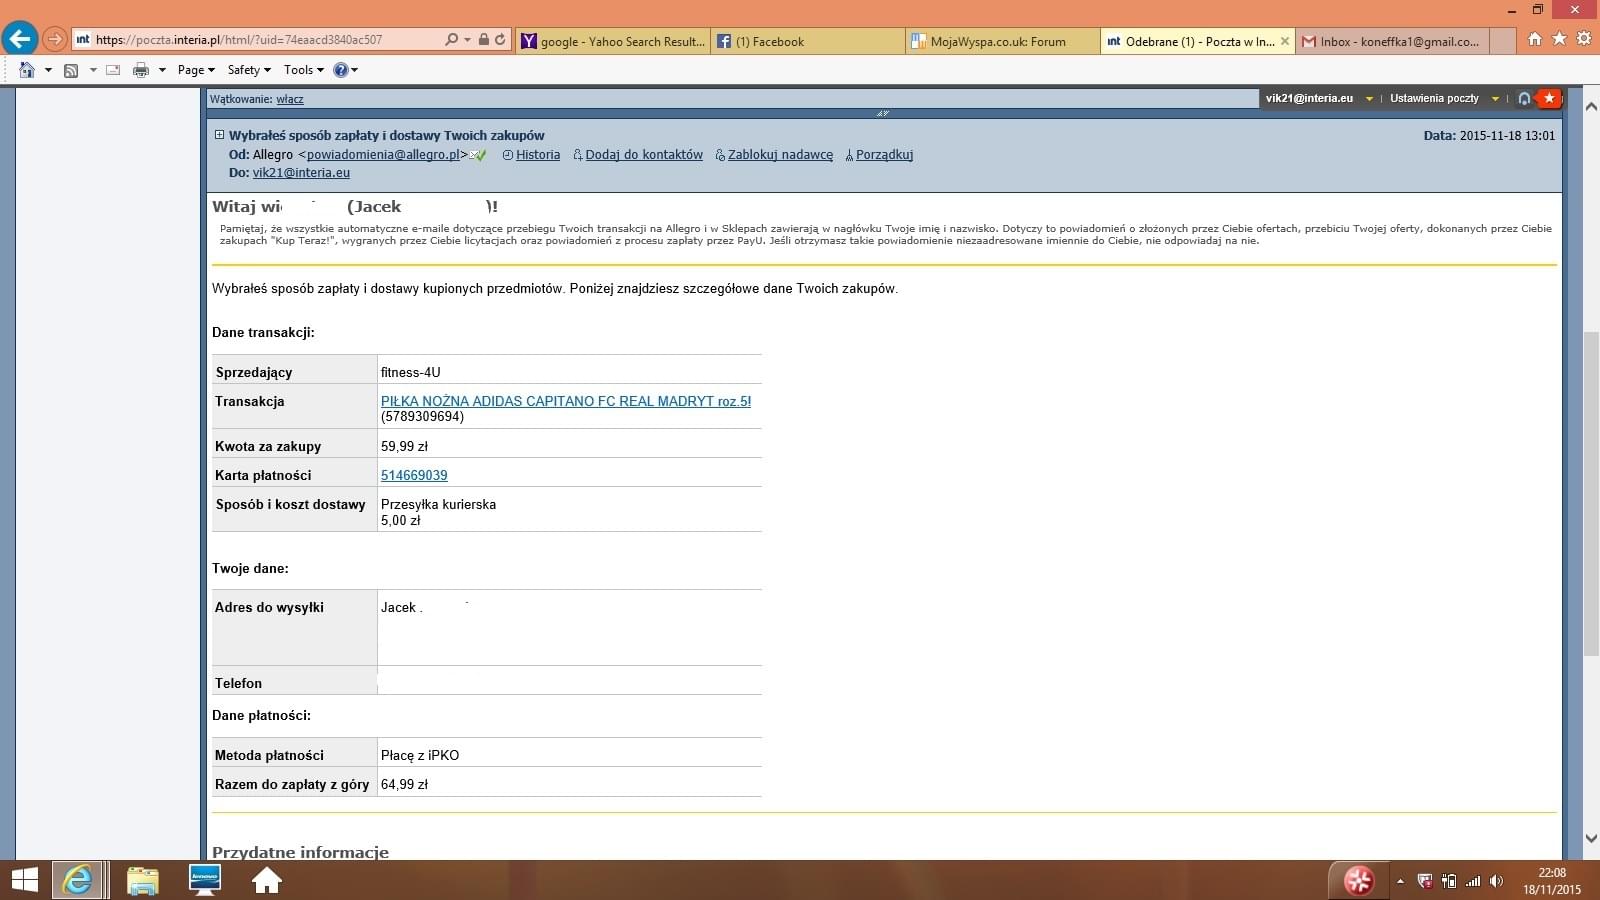Click the powiadomienia@allegro.pl sender link
The height and width of the screenshot is (900, 1600).
(x=383, y=155)
